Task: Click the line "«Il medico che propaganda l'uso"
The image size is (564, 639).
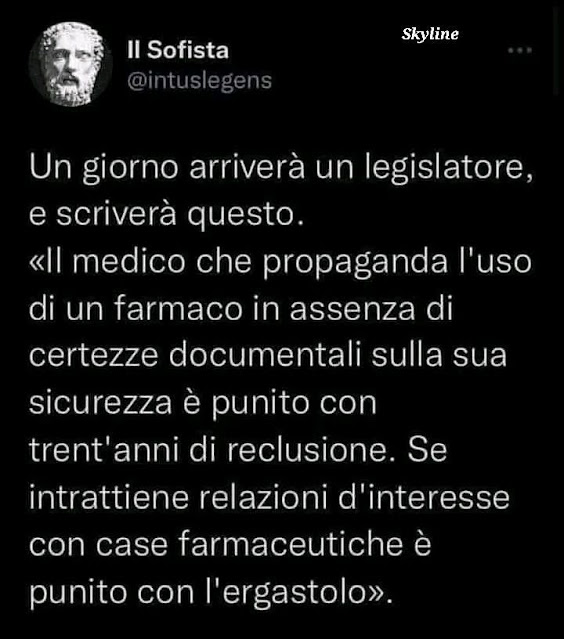Action: [x=280, y=262]
